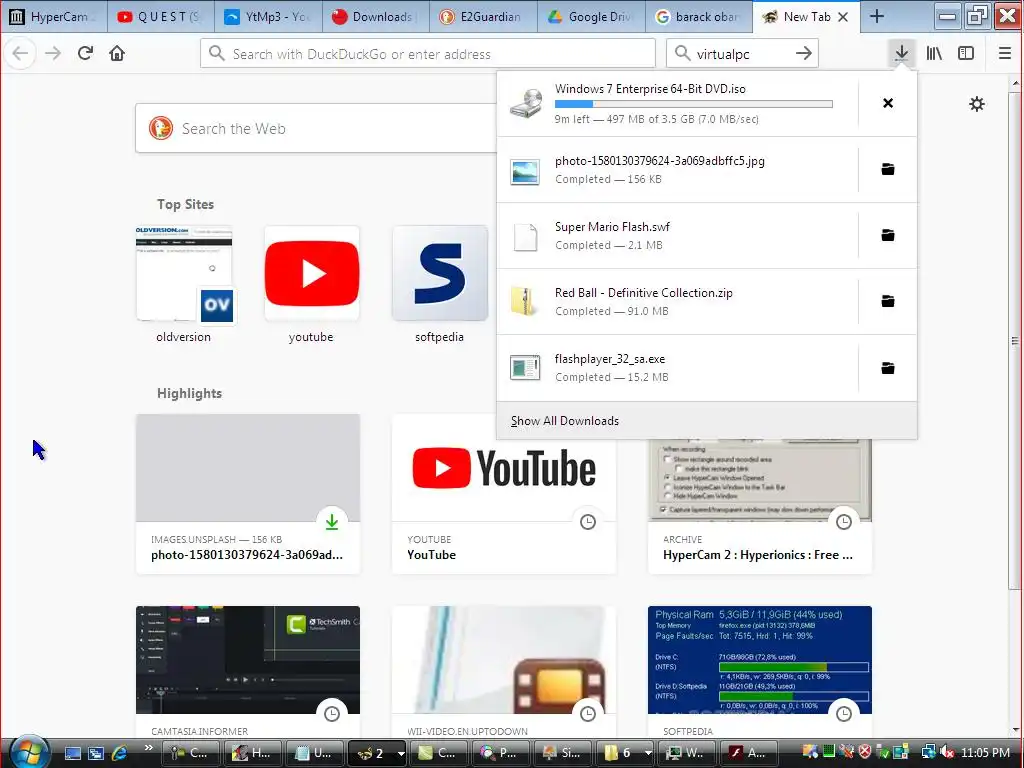Open folder containing Super Mario Flash.swf
This screenshot has height=768, width=1024.
coord(888,235)
